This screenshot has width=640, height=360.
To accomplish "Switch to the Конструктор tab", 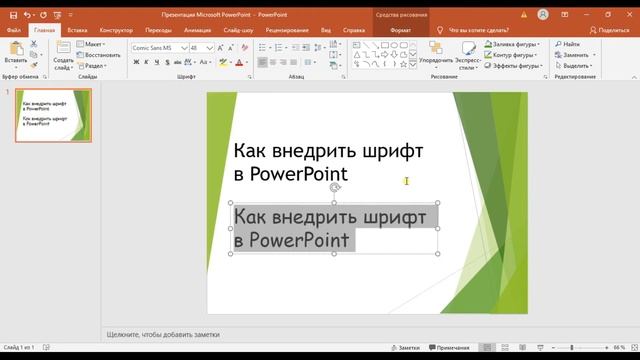I will (x=116, y=30).
